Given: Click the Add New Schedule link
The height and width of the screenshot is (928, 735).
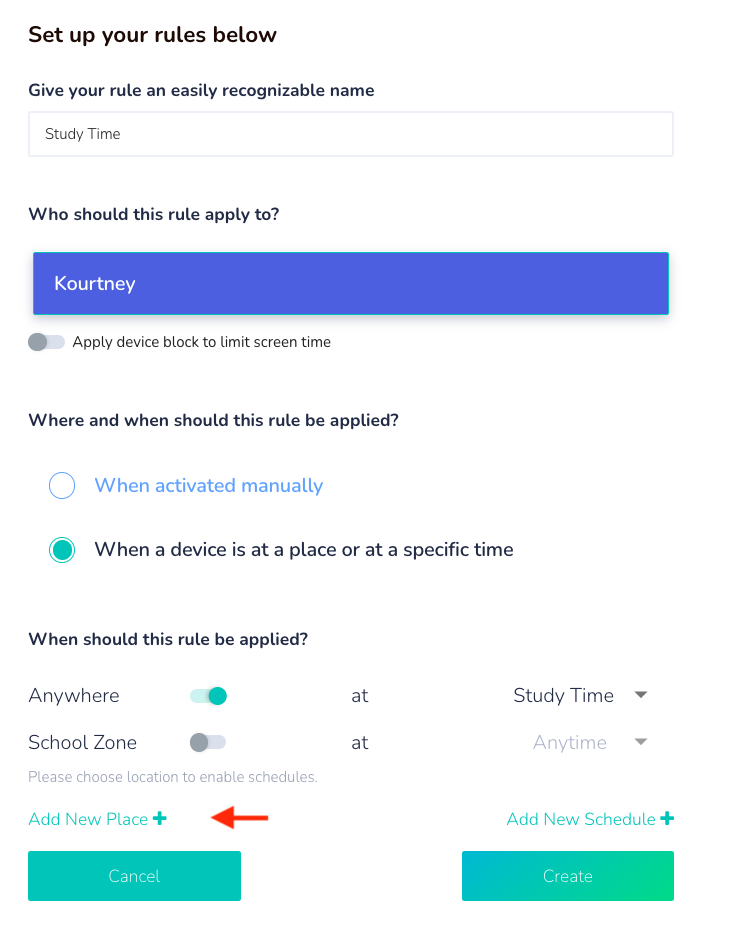Looking at the screenshot, I should (581, 819).
